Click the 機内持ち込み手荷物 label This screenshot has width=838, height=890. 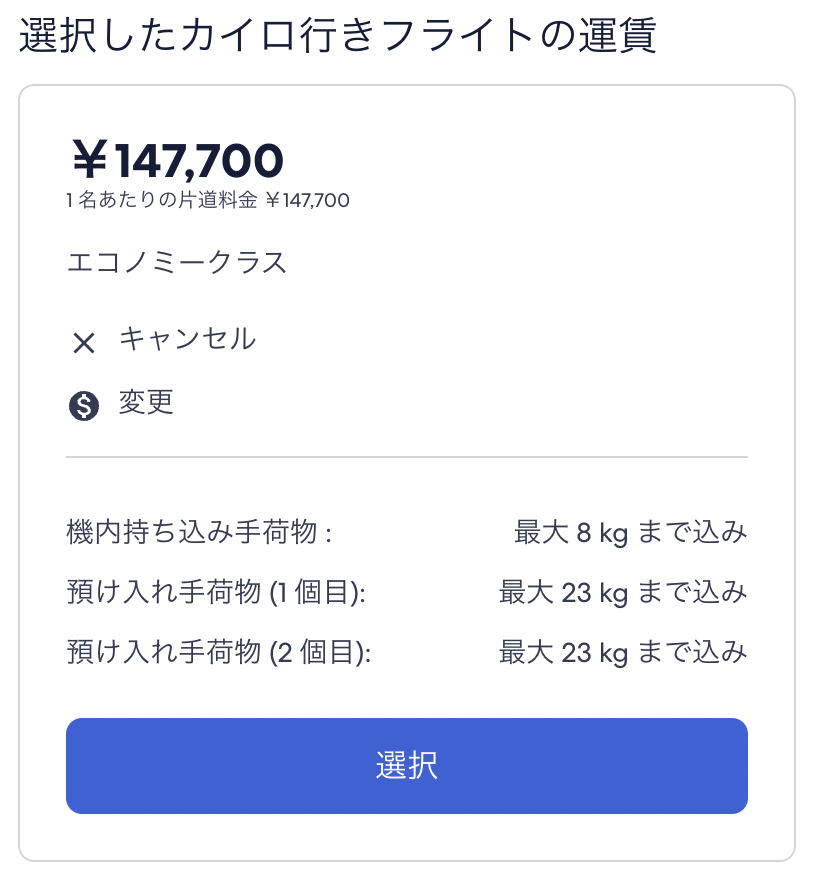[x=192, y=532]
